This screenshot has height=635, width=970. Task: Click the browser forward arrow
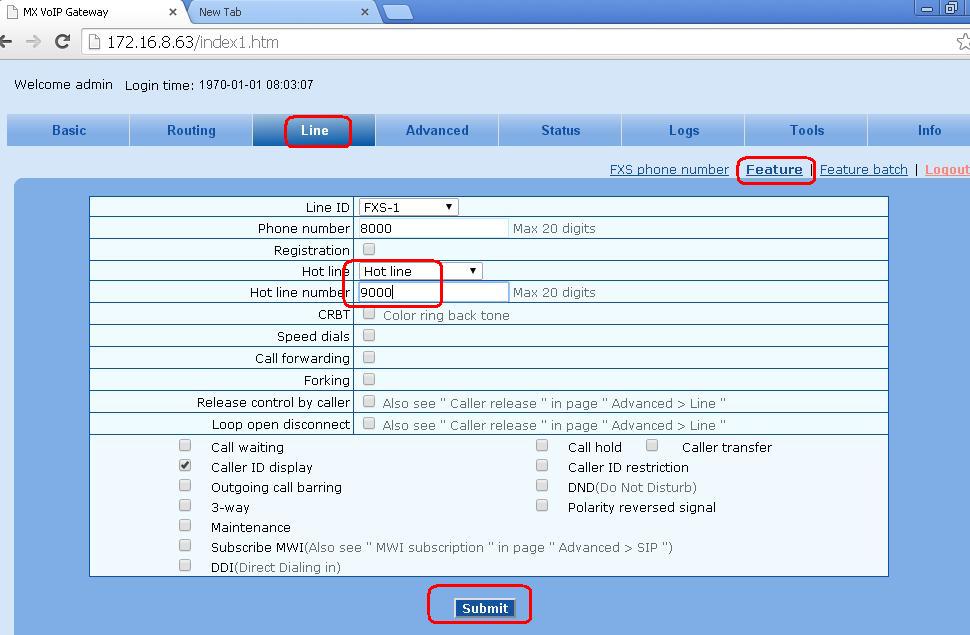point(33,42)
